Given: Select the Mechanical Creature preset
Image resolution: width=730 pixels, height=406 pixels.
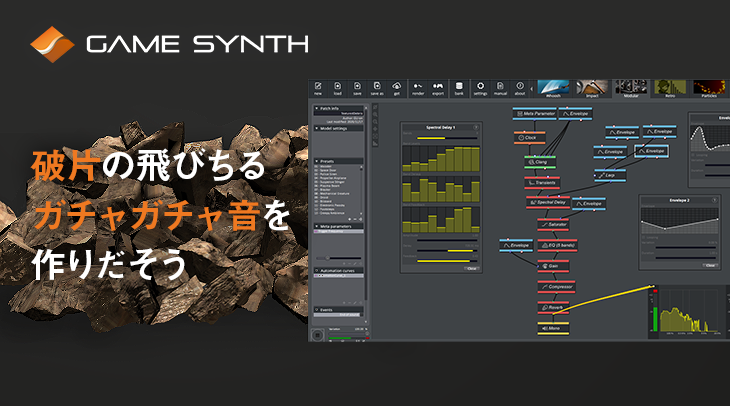Looking at the screenshot, I should click(x=336, y=193).
